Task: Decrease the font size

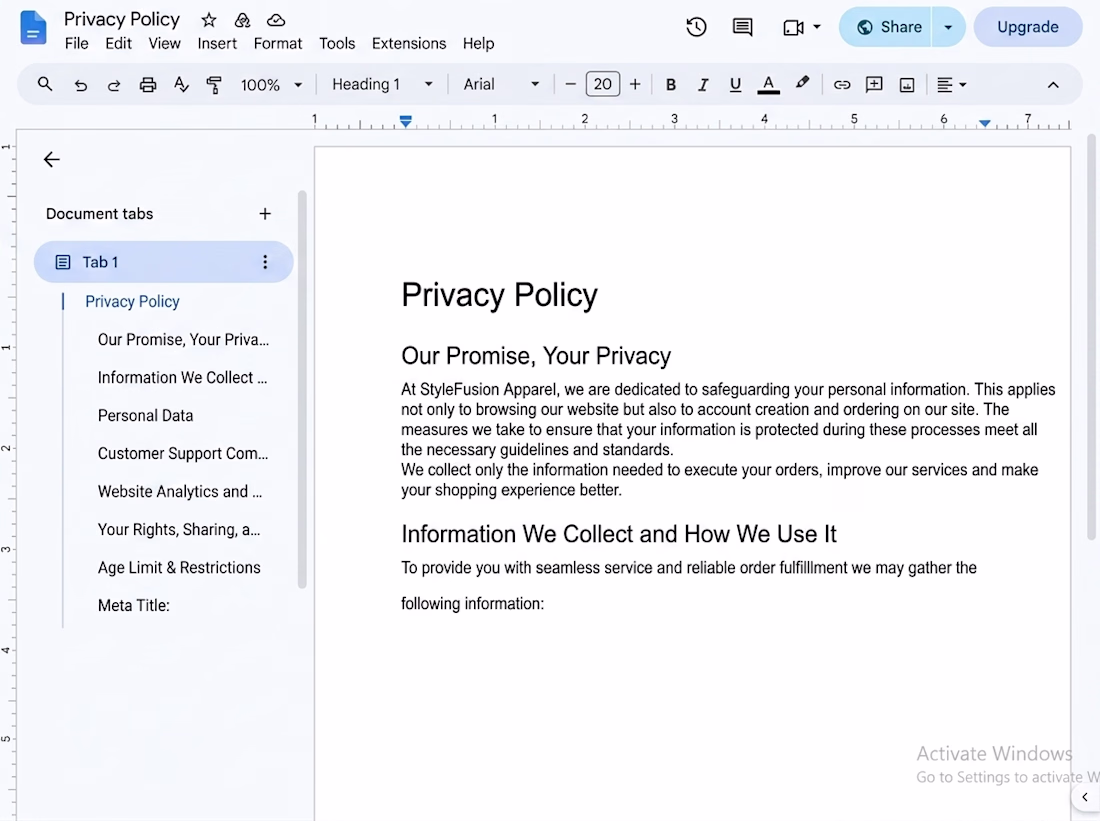Action: [x=570, y=84]
